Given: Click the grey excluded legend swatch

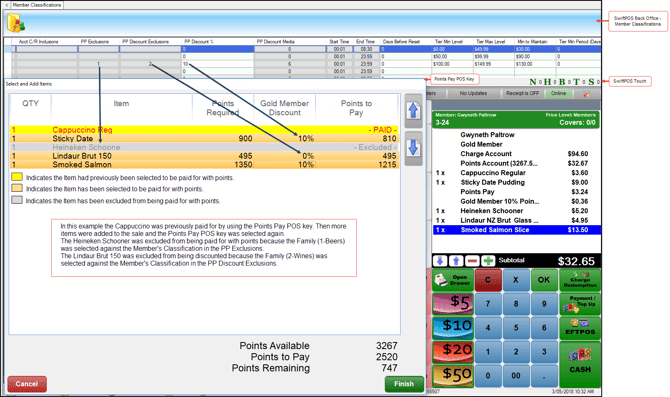Looking at the screenshot, I should pyautogui.click(x=17, y=200).
